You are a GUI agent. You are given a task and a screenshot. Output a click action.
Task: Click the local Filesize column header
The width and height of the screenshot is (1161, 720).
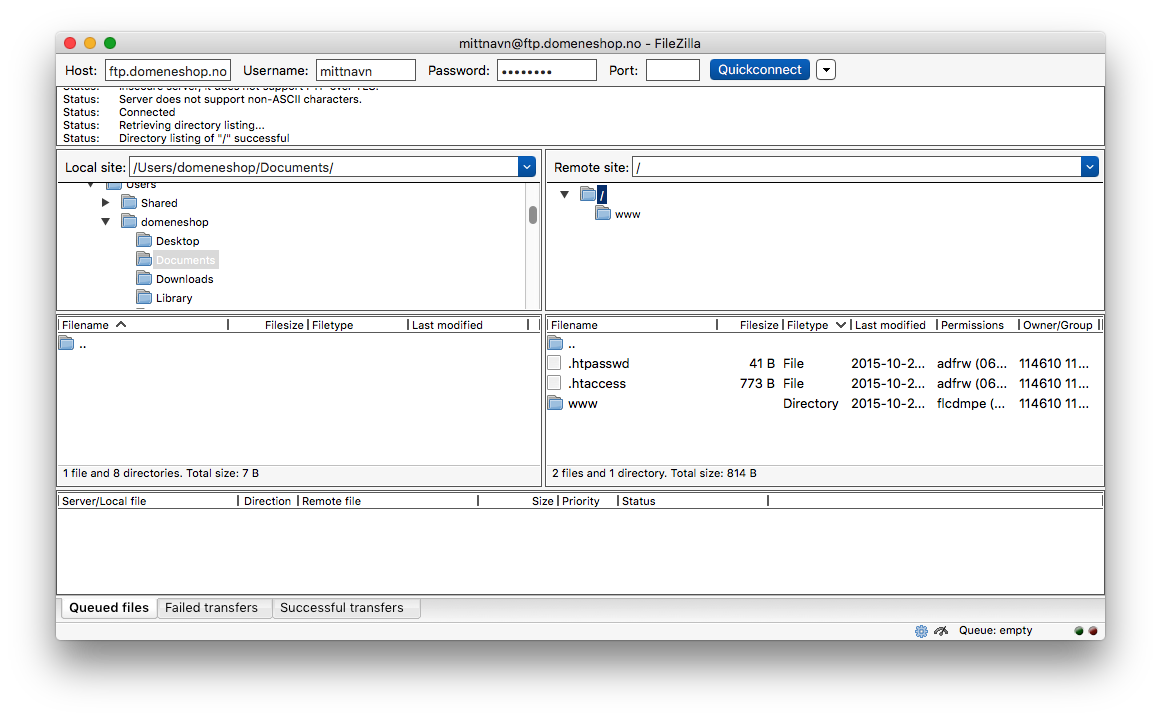268,325
